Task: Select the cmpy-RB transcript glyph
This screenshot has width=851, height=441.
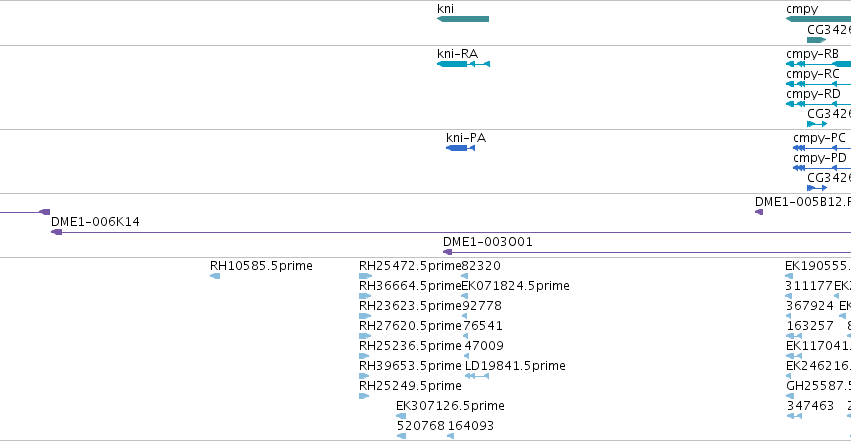Action: click(x=818, y=64)
